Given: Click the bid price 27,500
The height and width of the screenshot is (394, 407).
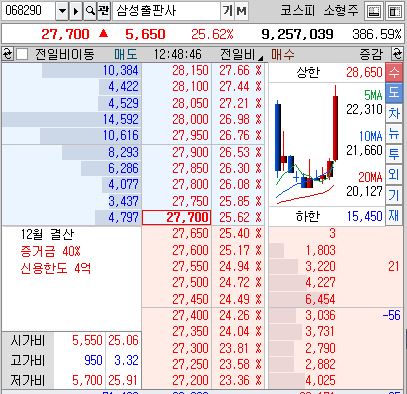Looking at the screenshot, I should tap(190, 282).
